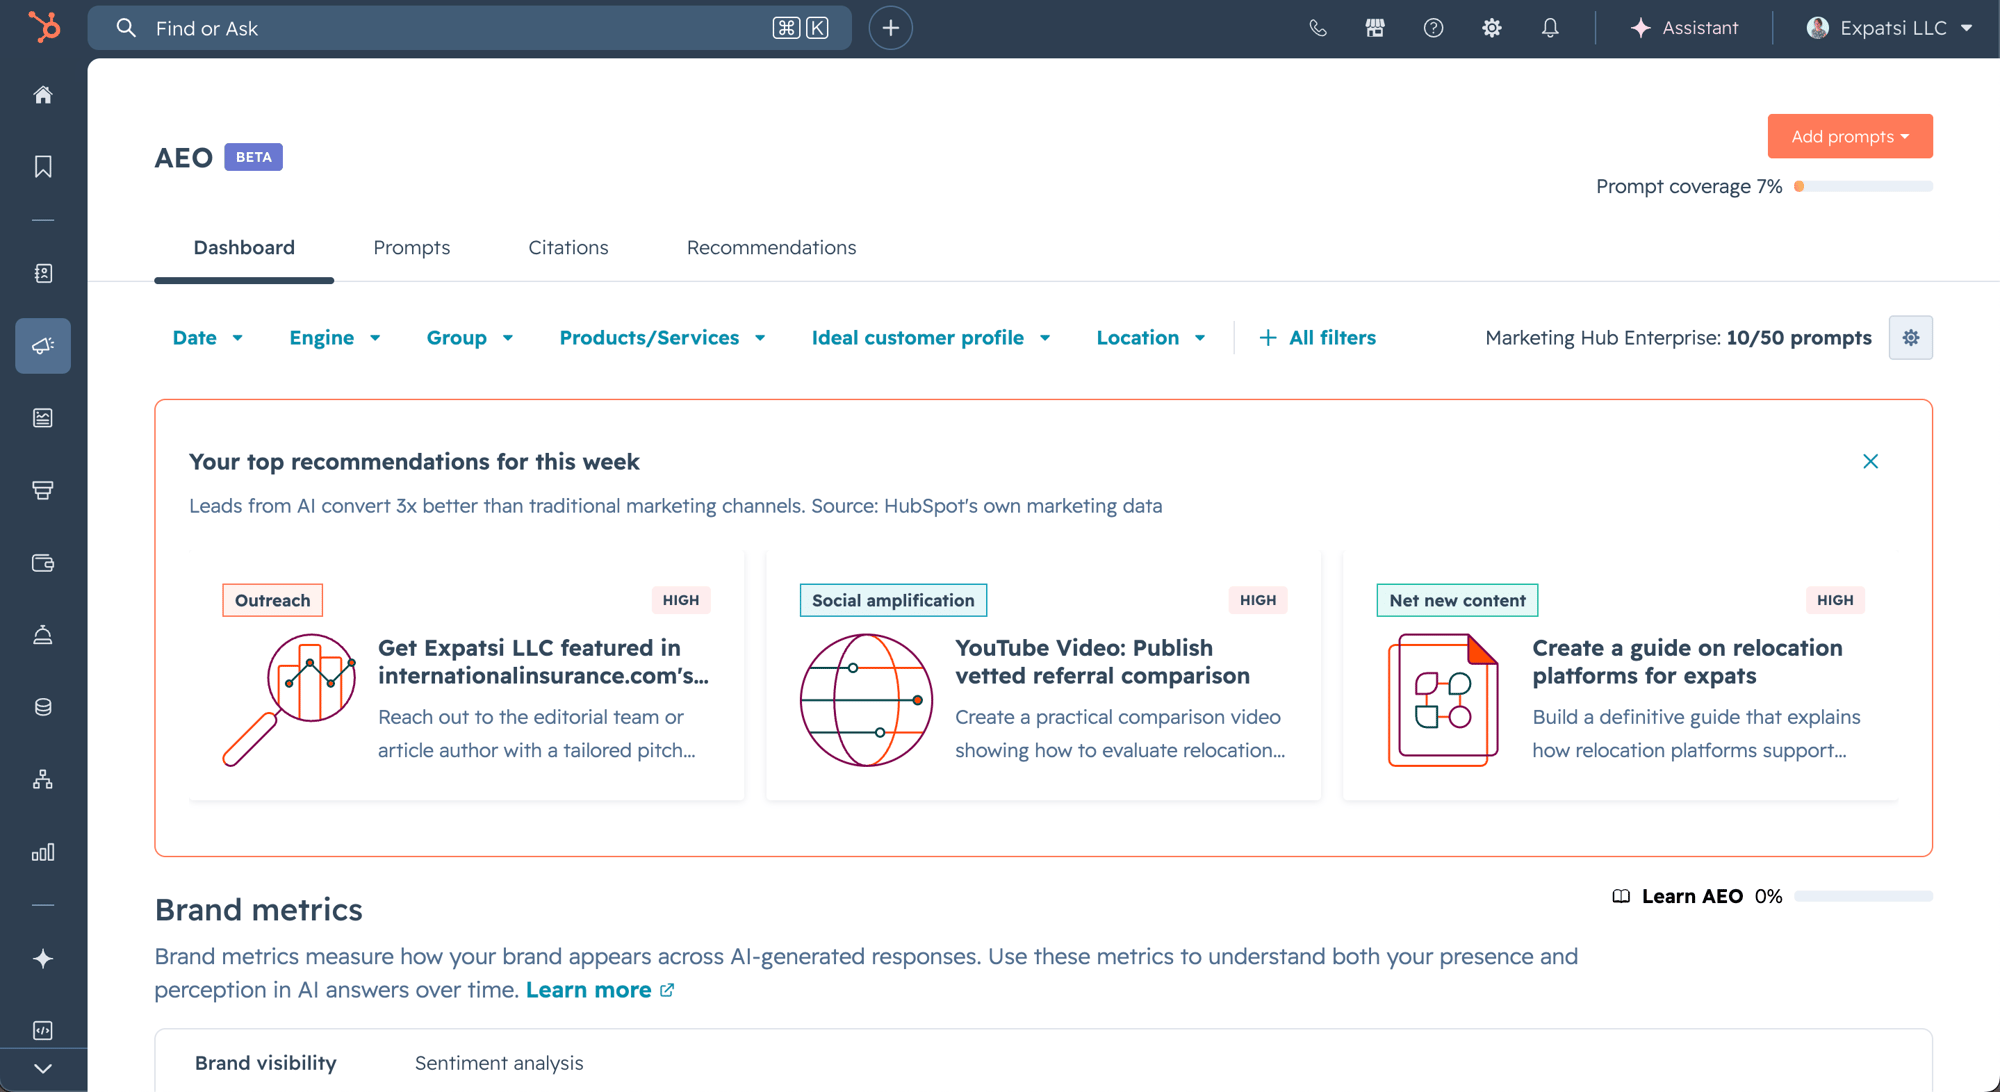Viewport: 2000px width, 1092px height.
Task: Click the HubSpot sprocket logo
Action: pyautogui.click(x=43, y=27)
